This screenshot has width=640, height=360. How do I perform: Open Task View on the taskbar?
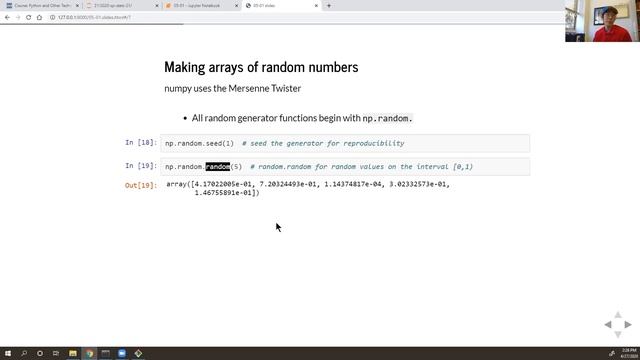point(56,353)
